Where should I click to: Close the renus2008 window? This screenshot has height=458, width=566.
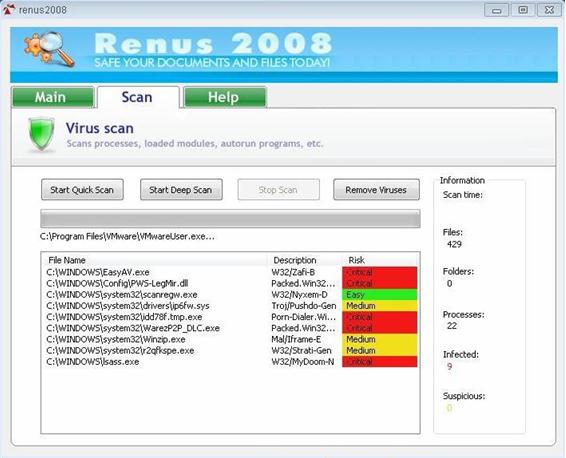(549, 10)
